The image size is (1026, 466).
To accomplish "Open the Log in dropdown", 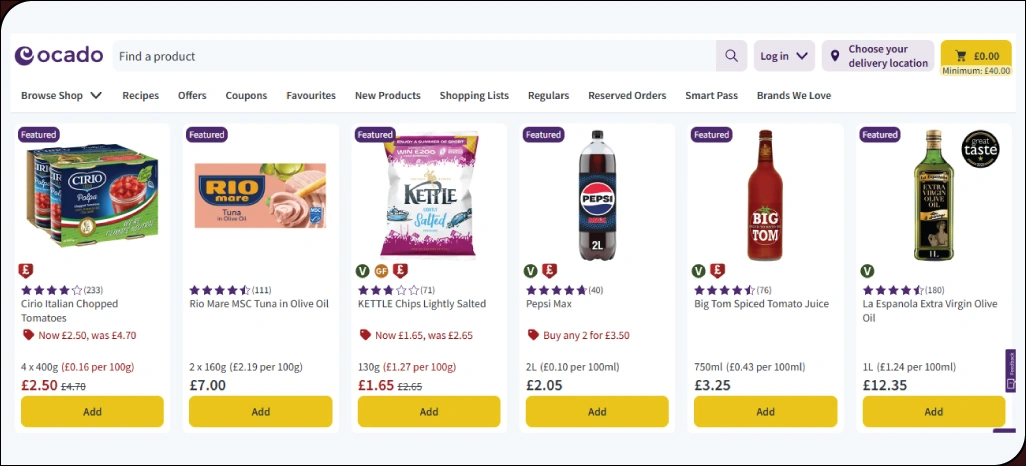I will click(784, 56).
